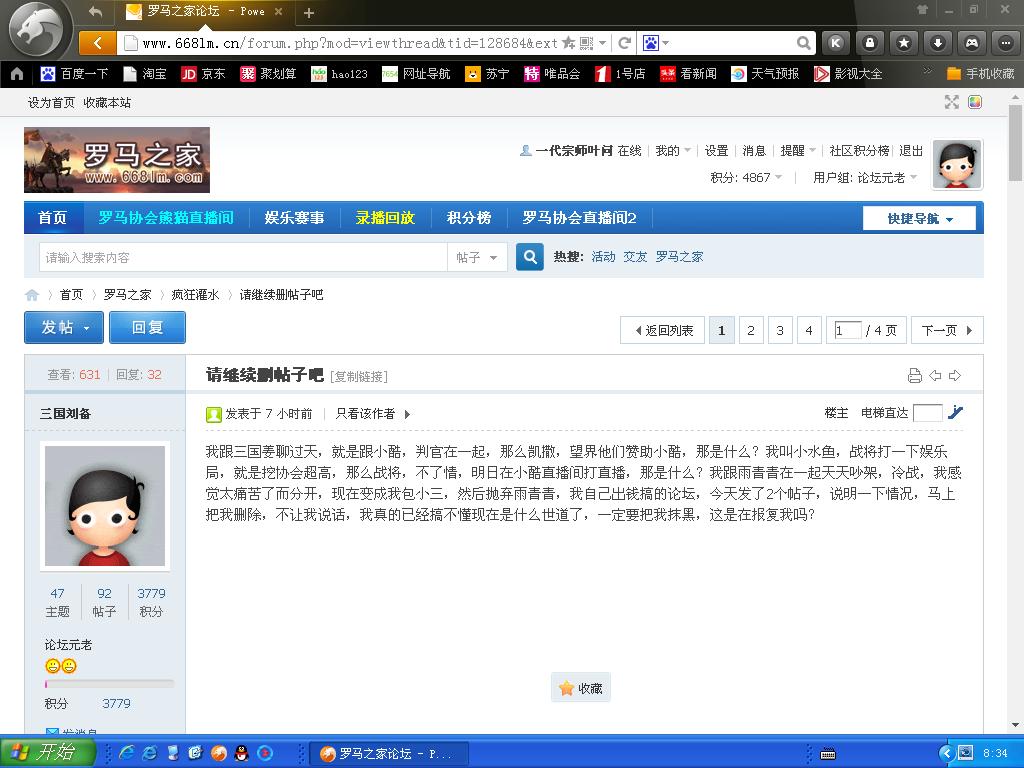Click the printer icon in thread header
The image size is (1024, 768).
(914, 376)
